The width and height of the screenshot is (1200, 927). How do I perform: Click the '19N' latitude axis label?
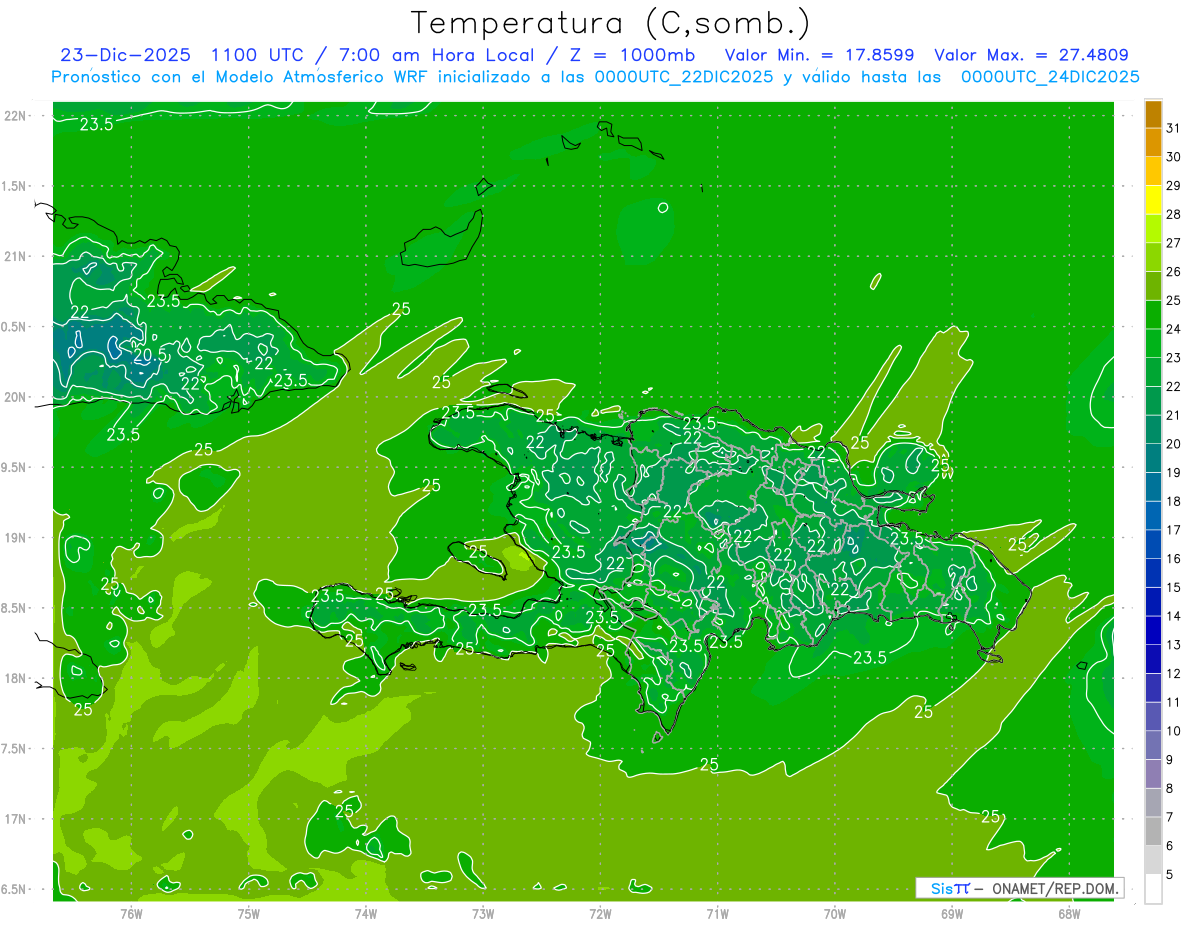click(15, 538)
